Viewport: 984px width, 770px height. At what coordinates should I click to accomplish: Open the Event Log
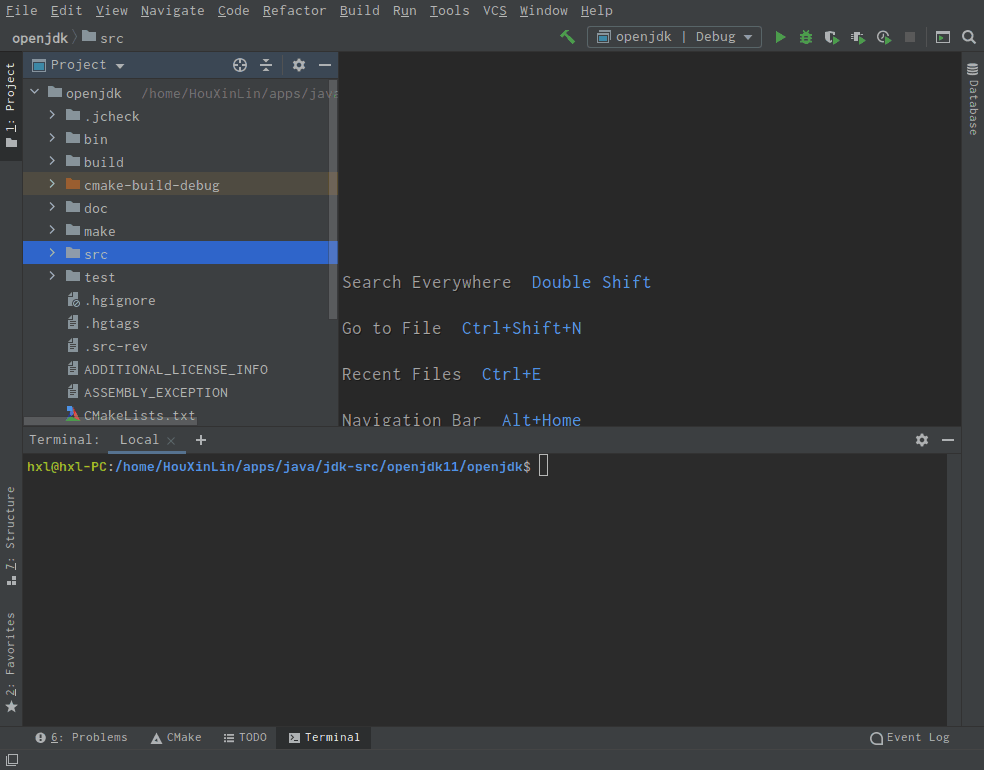[x=910, y=737]
